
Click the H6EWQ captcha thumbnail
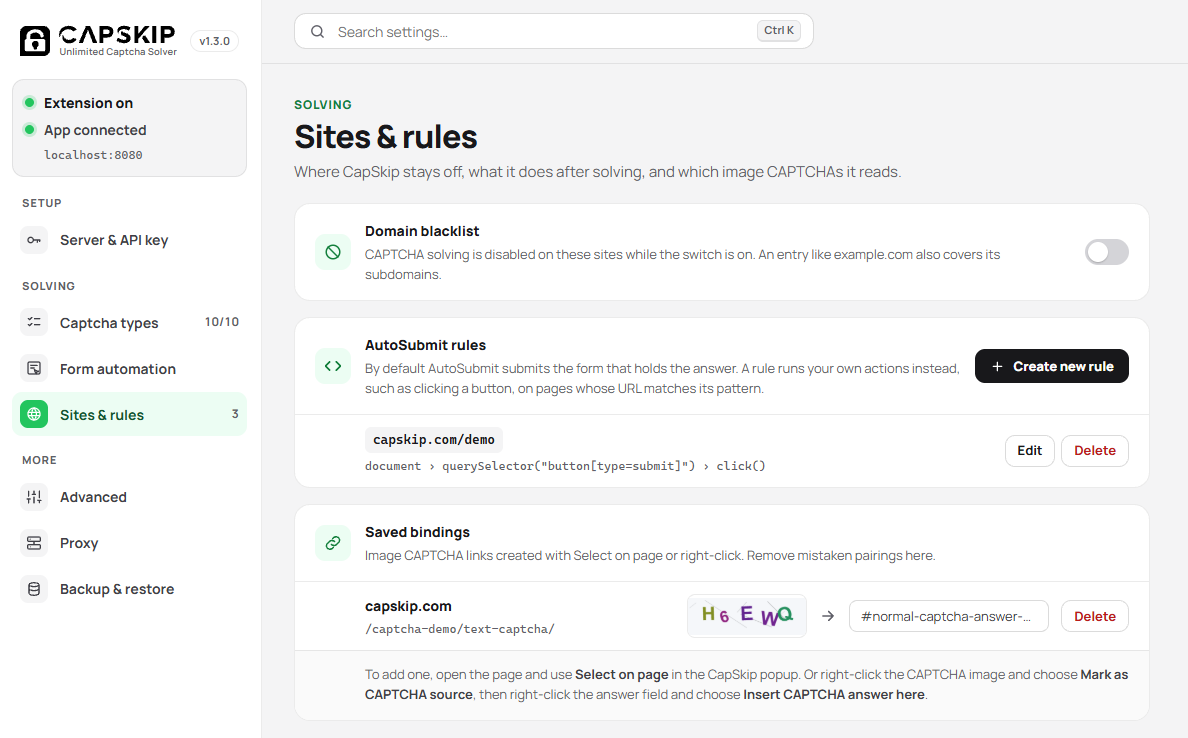coord(747,616)
